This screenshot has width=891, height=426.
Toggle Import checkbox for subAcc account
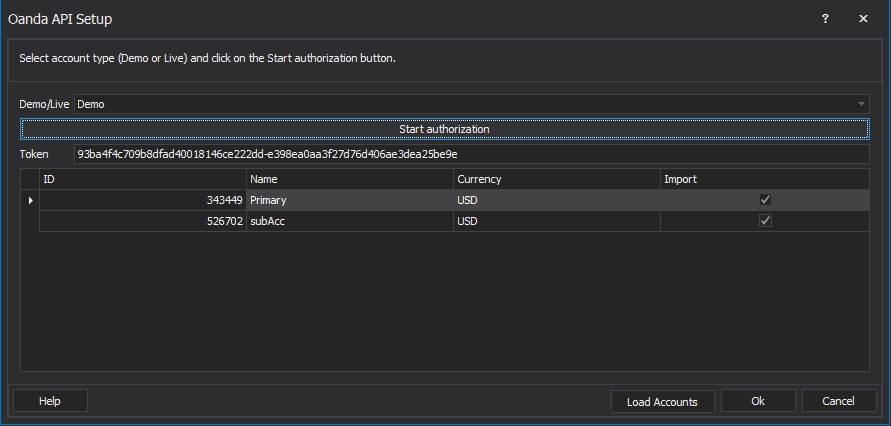(x=765, y=220)
